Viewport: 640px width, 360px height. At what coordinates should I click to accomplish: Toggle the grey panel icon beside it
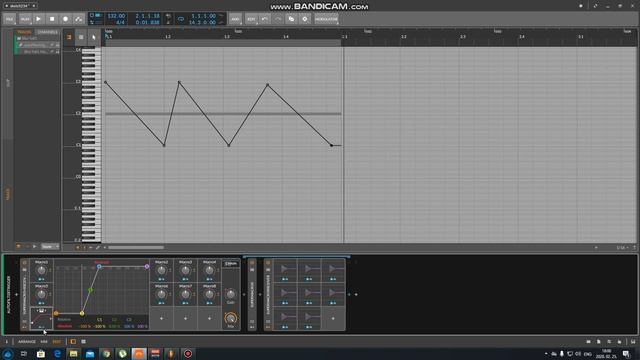83,342
